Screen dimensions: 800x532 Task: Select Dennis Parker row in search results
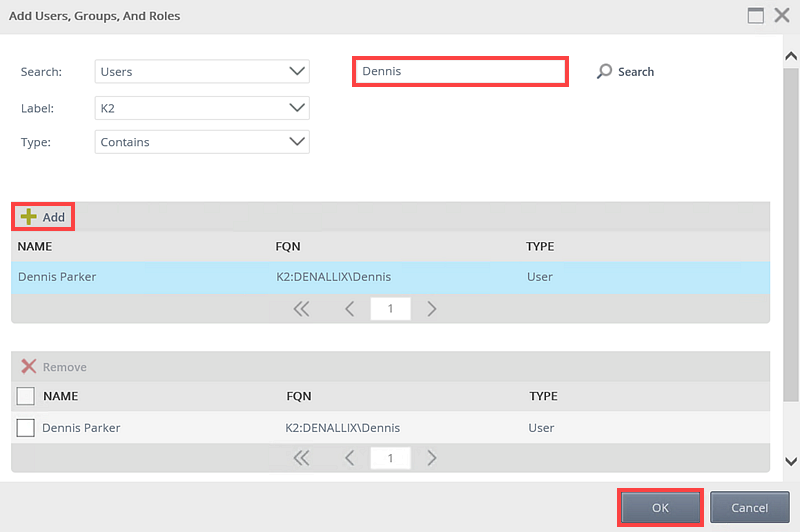tap(390, 277)
